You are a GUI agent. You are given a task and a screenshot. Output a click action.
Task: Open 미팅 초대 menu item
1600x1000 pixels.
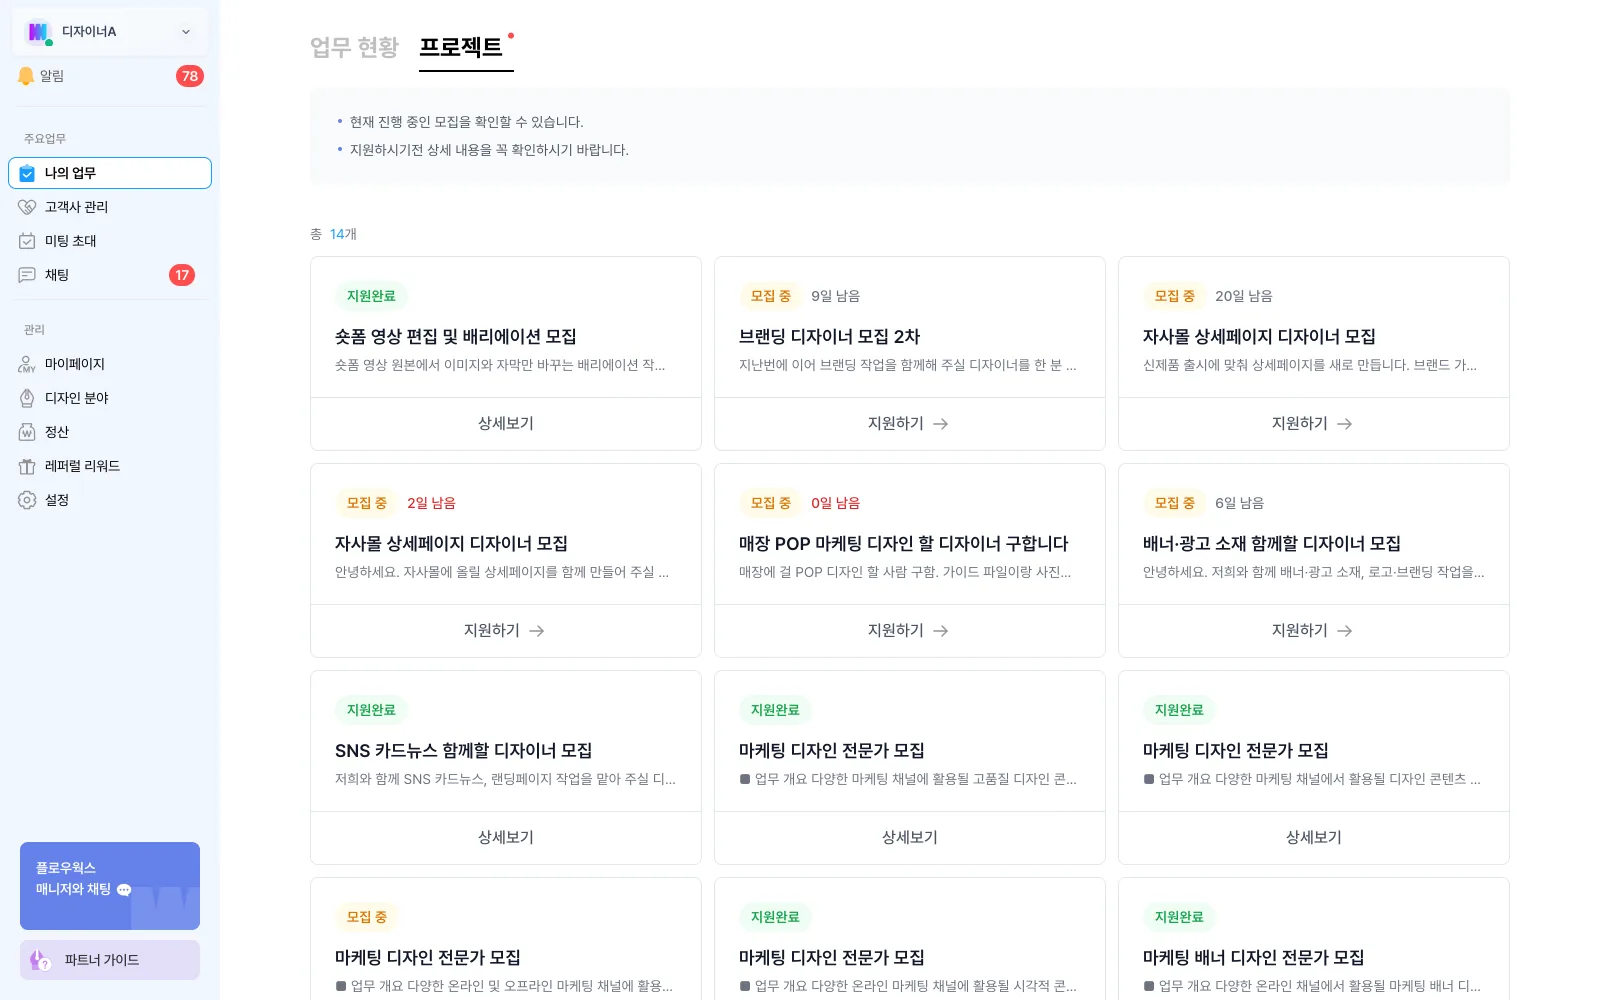pos(110,241)
